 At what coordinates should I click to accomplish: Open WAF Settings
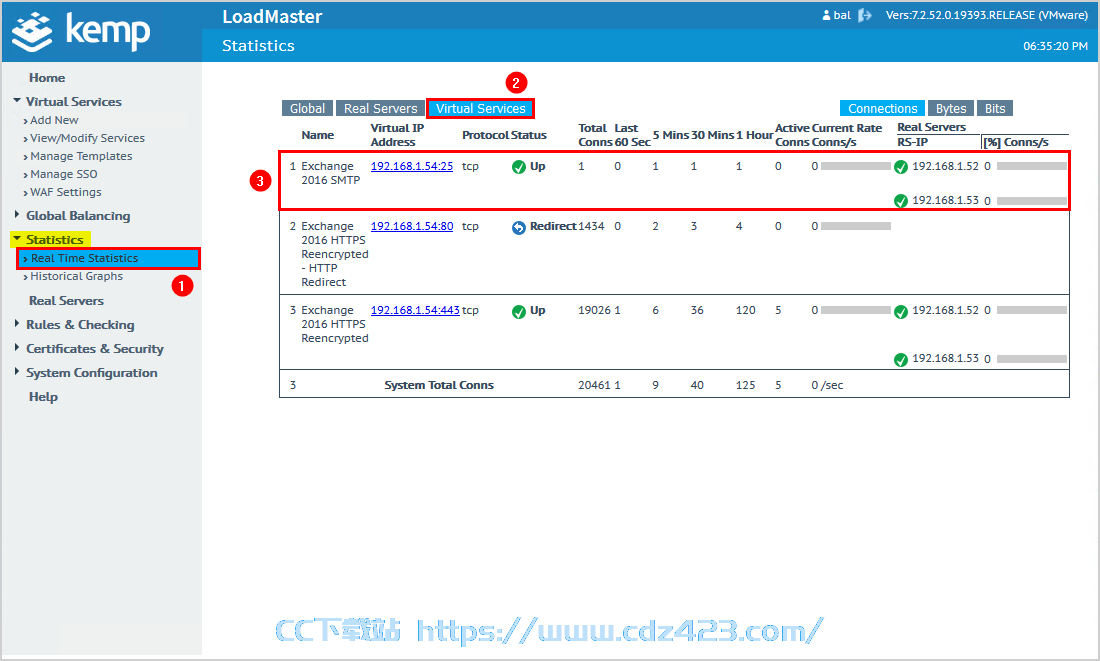click(x=65, y=192)
